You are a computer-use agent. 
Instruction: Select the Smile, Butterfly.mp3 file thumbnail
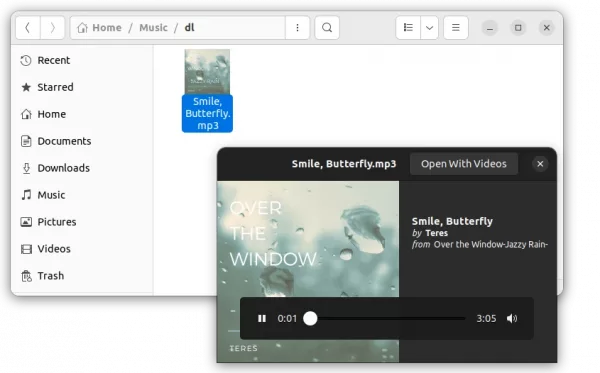click(207, 72)
